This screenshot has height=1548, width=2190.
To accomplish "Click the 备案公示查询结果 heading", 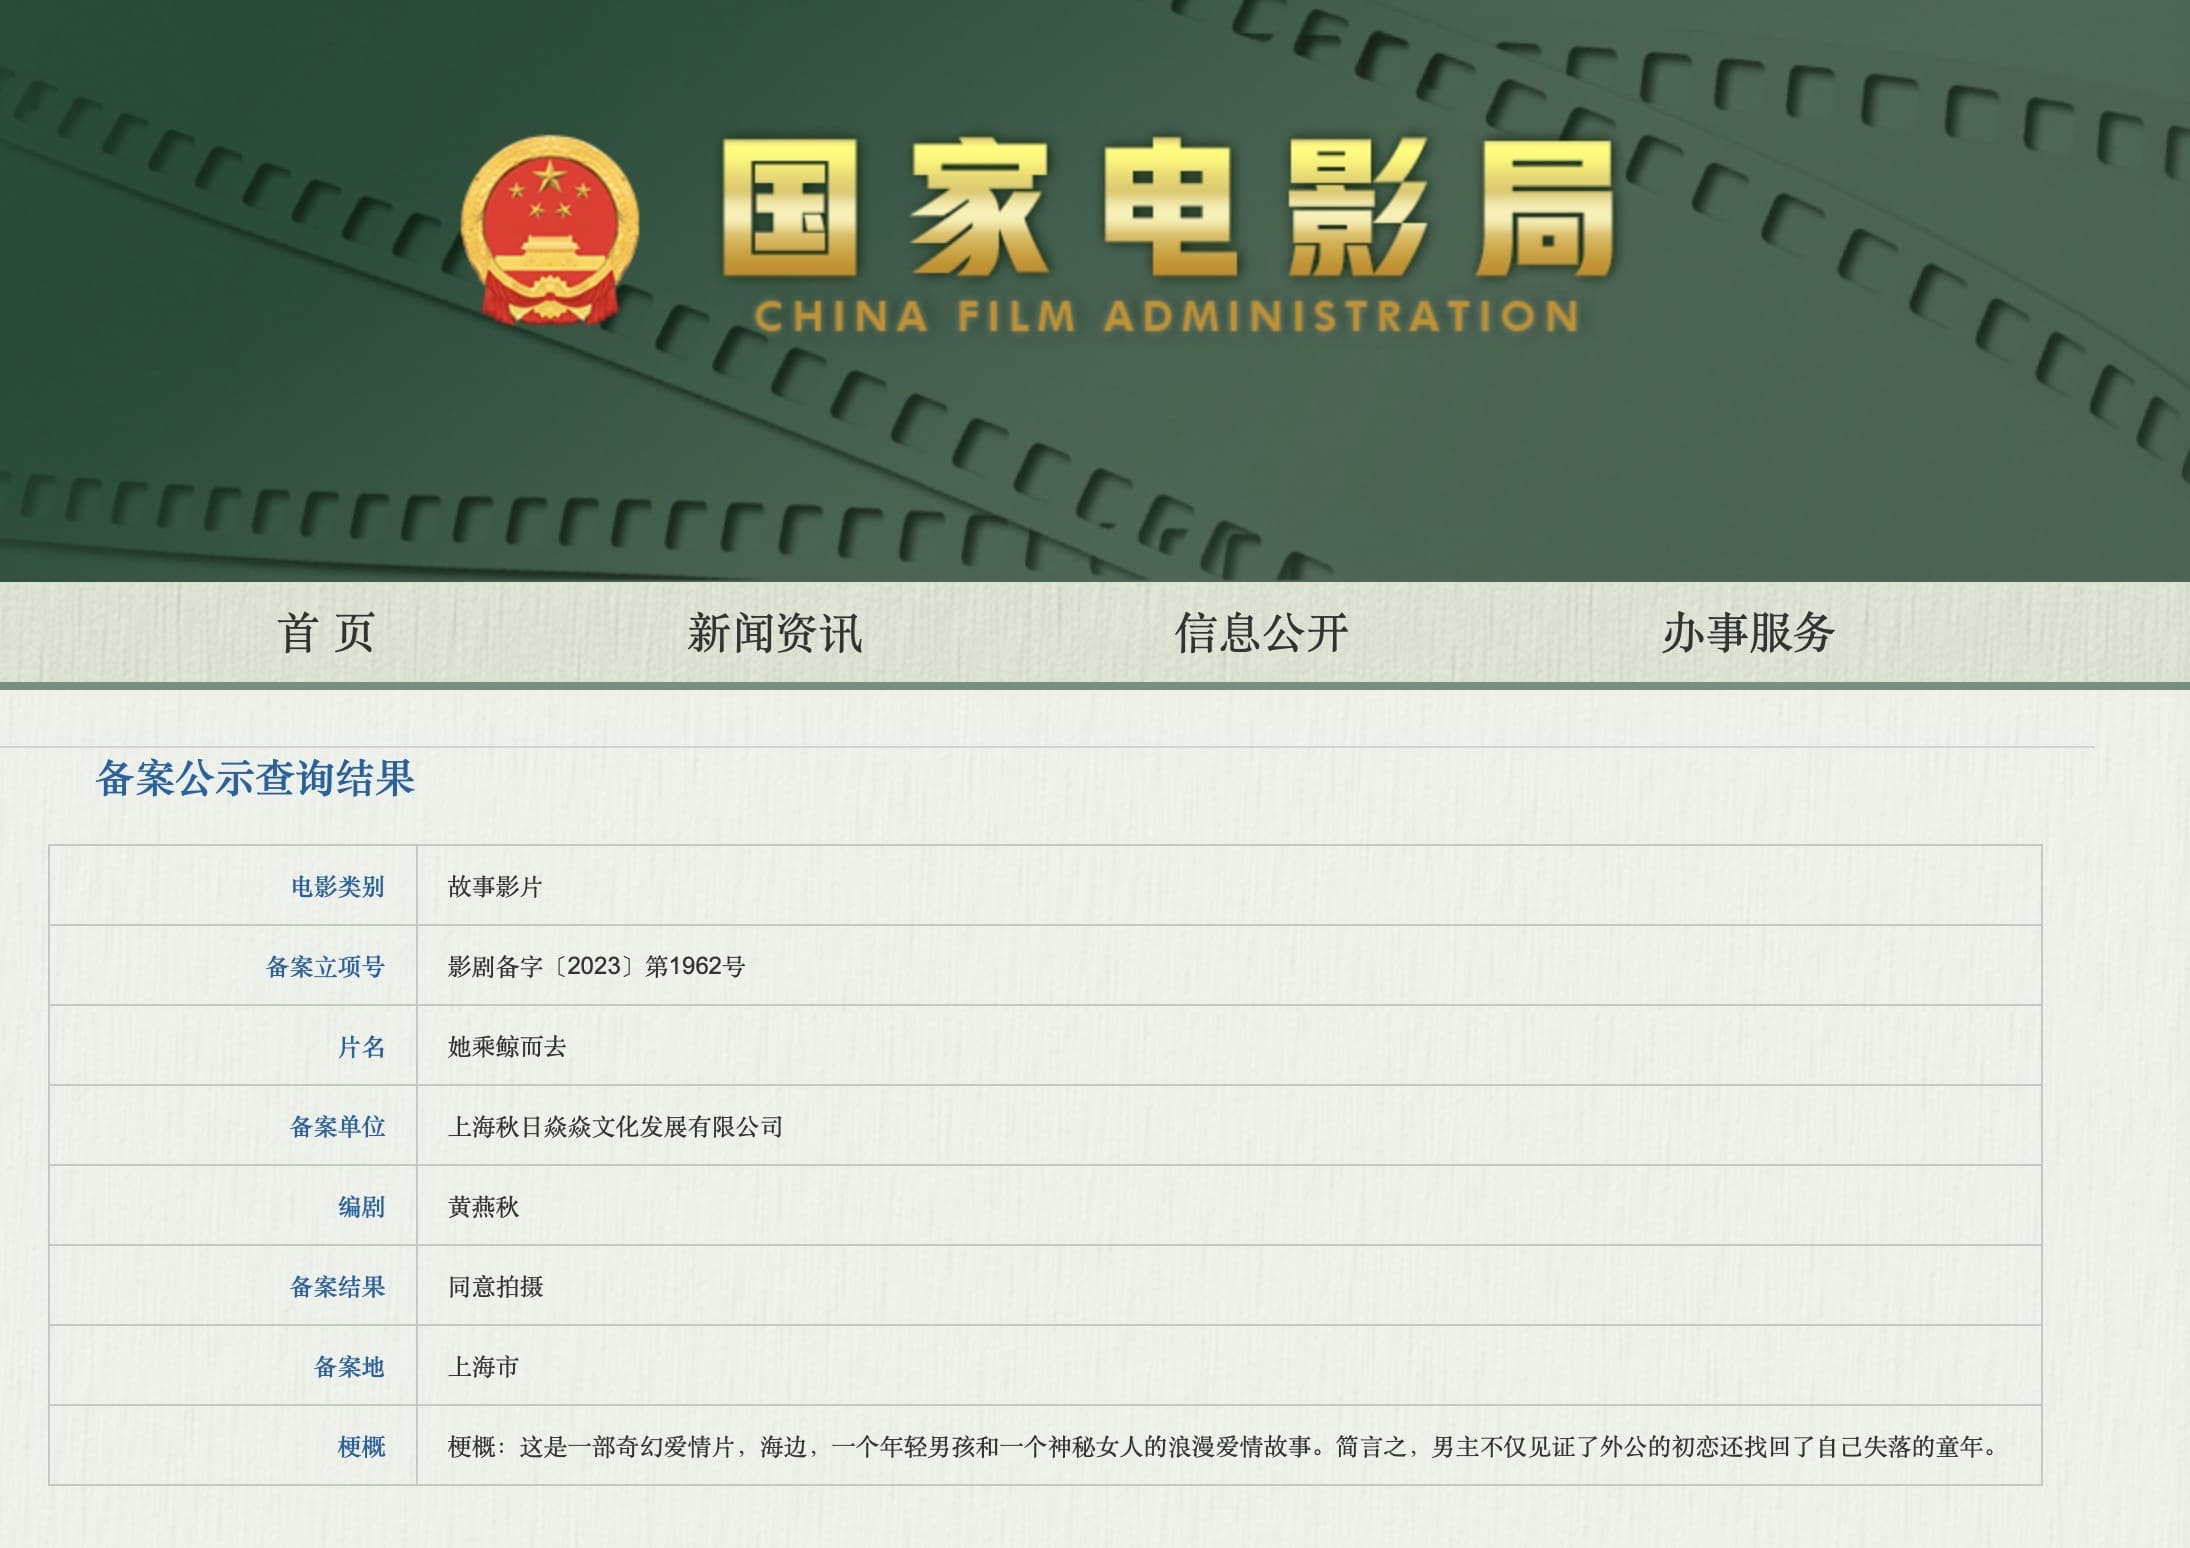I will [255, 778].
